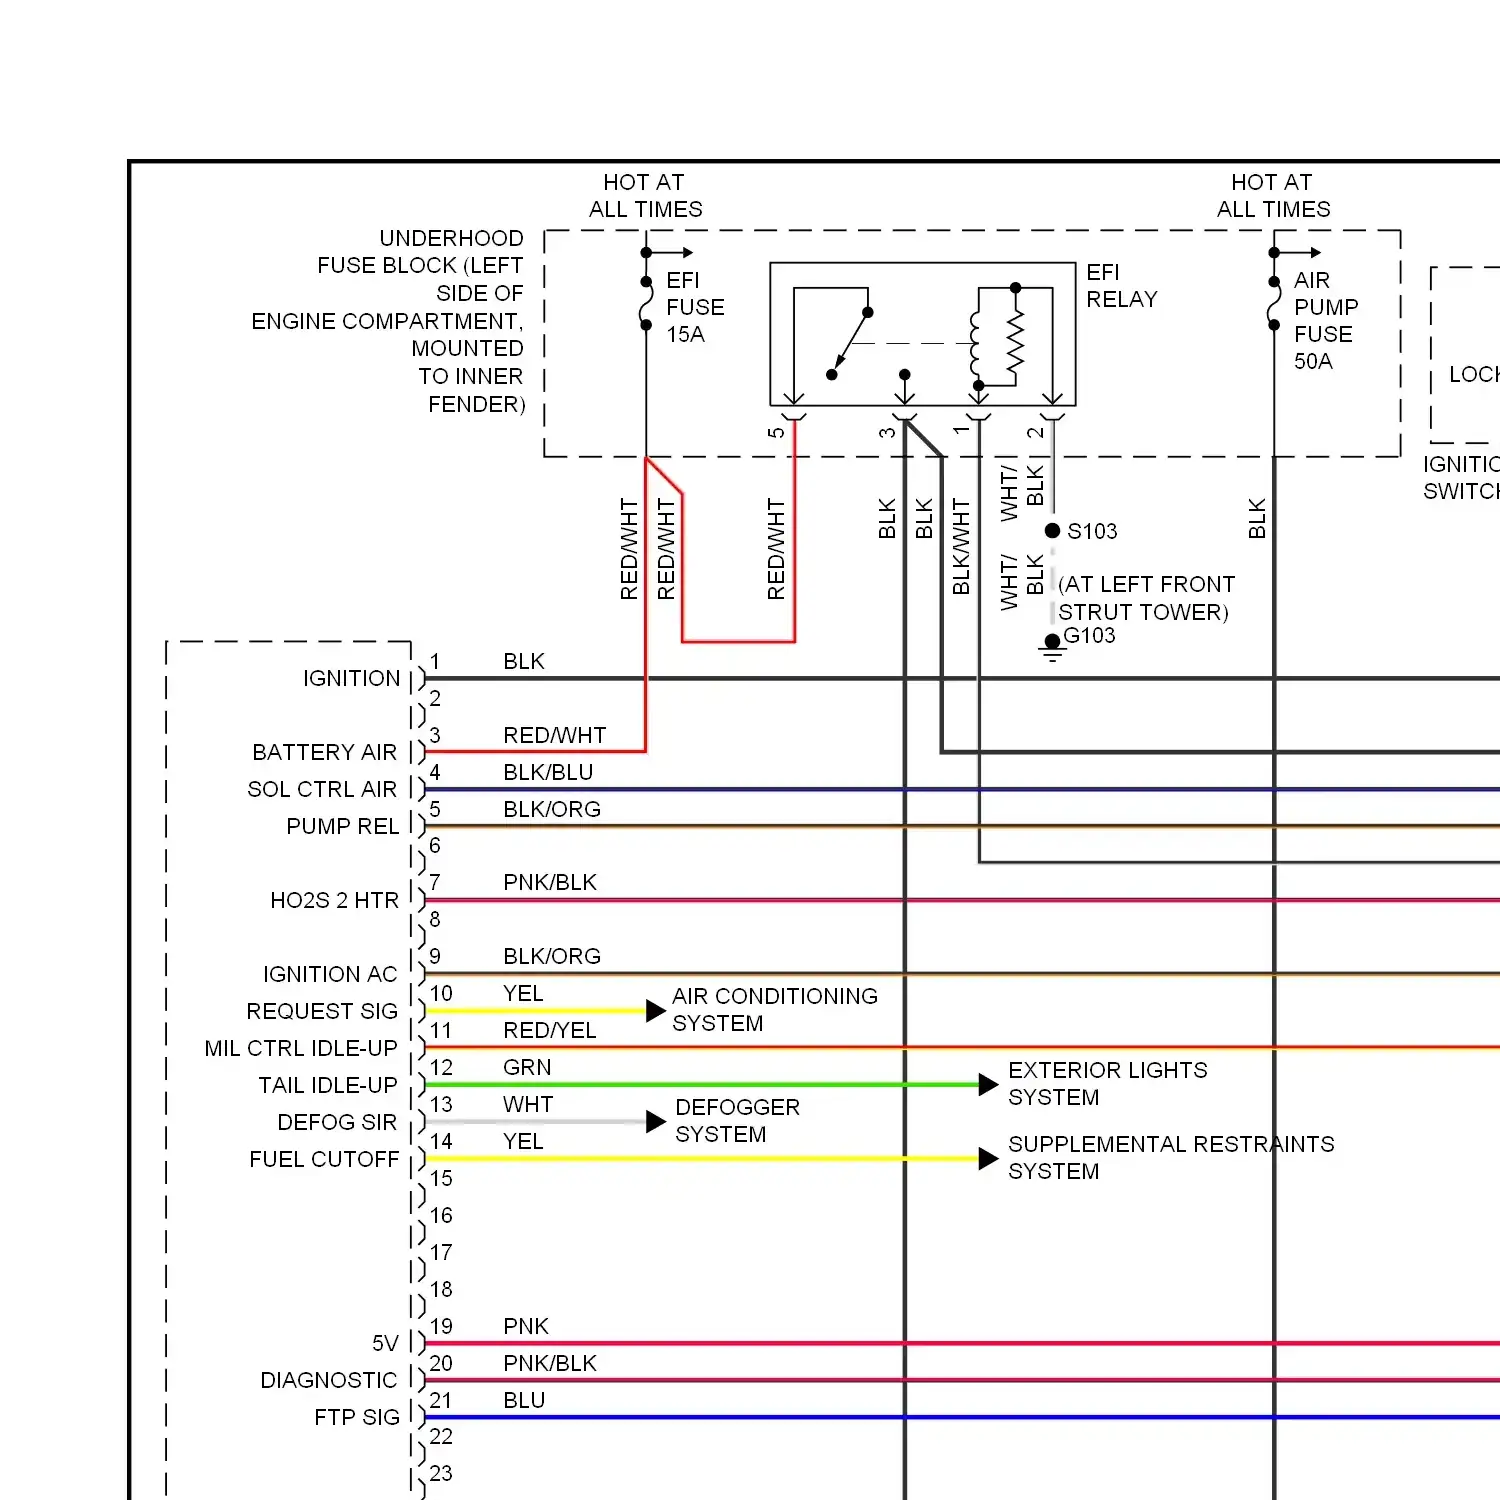Select the DEFOG SIR connector label
1500x1500 pixels.
coord(337,1122)
